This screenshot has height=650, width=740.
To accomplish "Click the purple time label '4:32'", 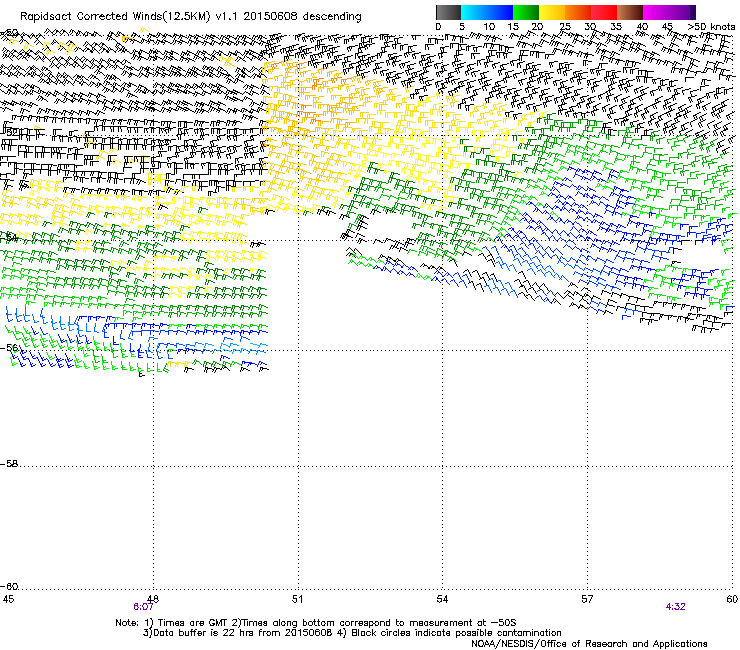I will 675,607.
